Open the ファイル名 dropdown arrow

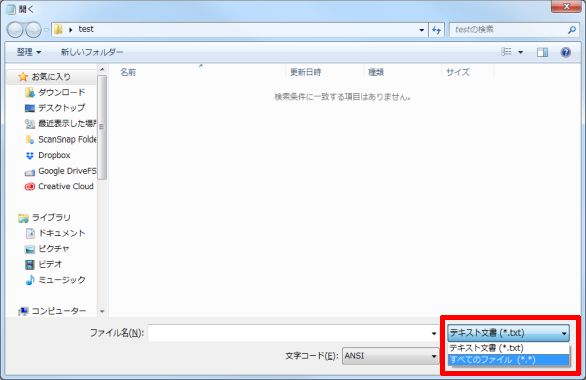[434, 333]
